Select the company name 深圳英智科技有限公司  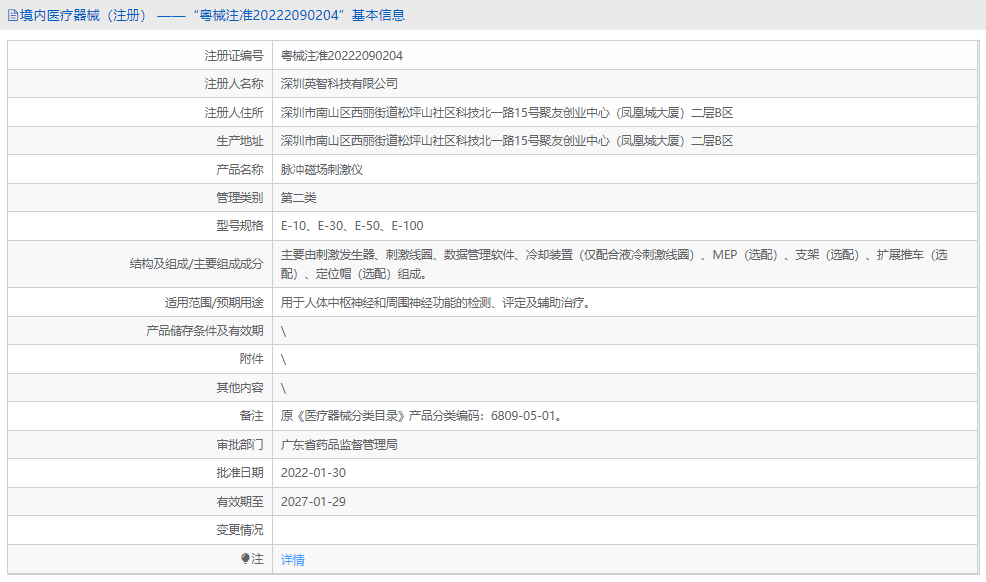tap(339, 84)
